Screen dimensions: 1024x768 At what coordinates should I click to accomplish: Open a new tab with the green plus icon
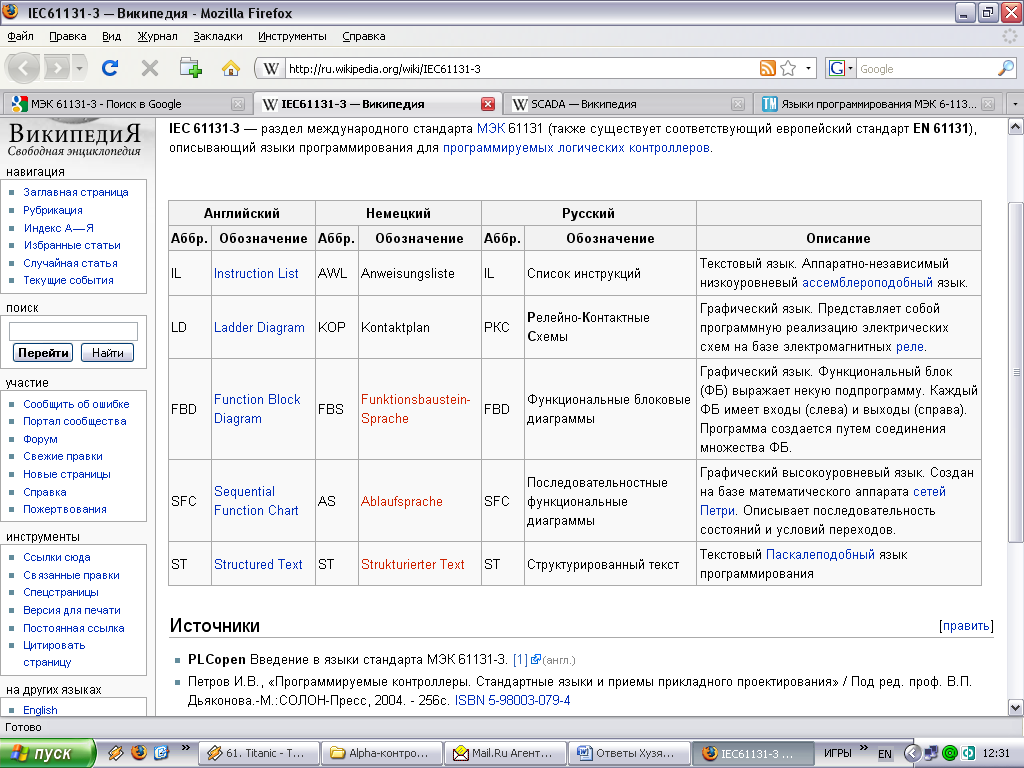[191, 68]
